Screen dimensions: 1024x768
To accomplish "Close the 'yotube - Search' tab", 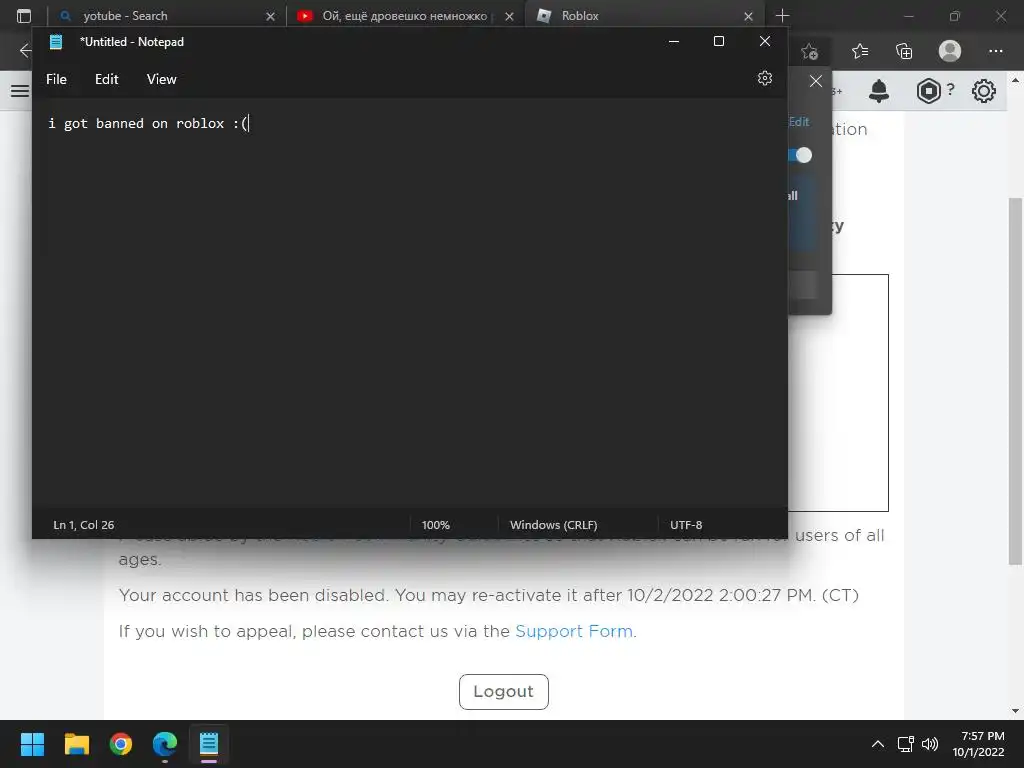I will tap(270, 16).
